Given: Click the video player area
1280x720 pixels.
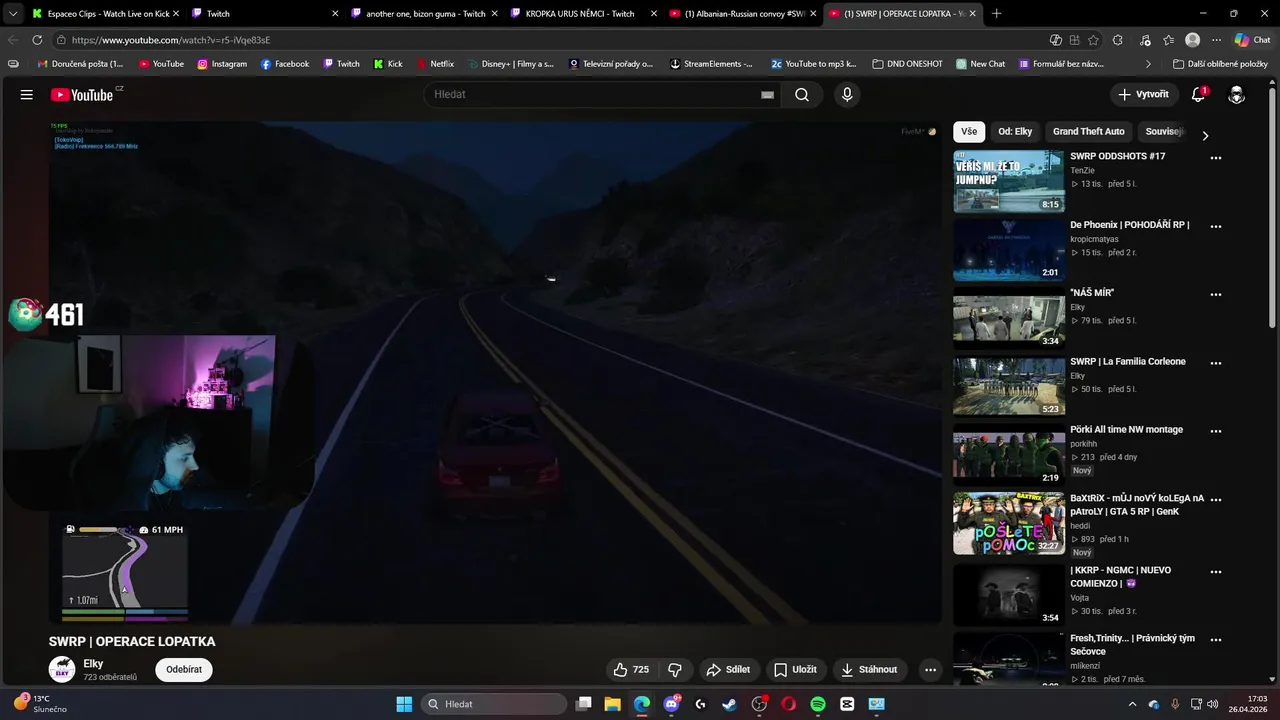Looking at the screenshot, I should tap(495, 372).
